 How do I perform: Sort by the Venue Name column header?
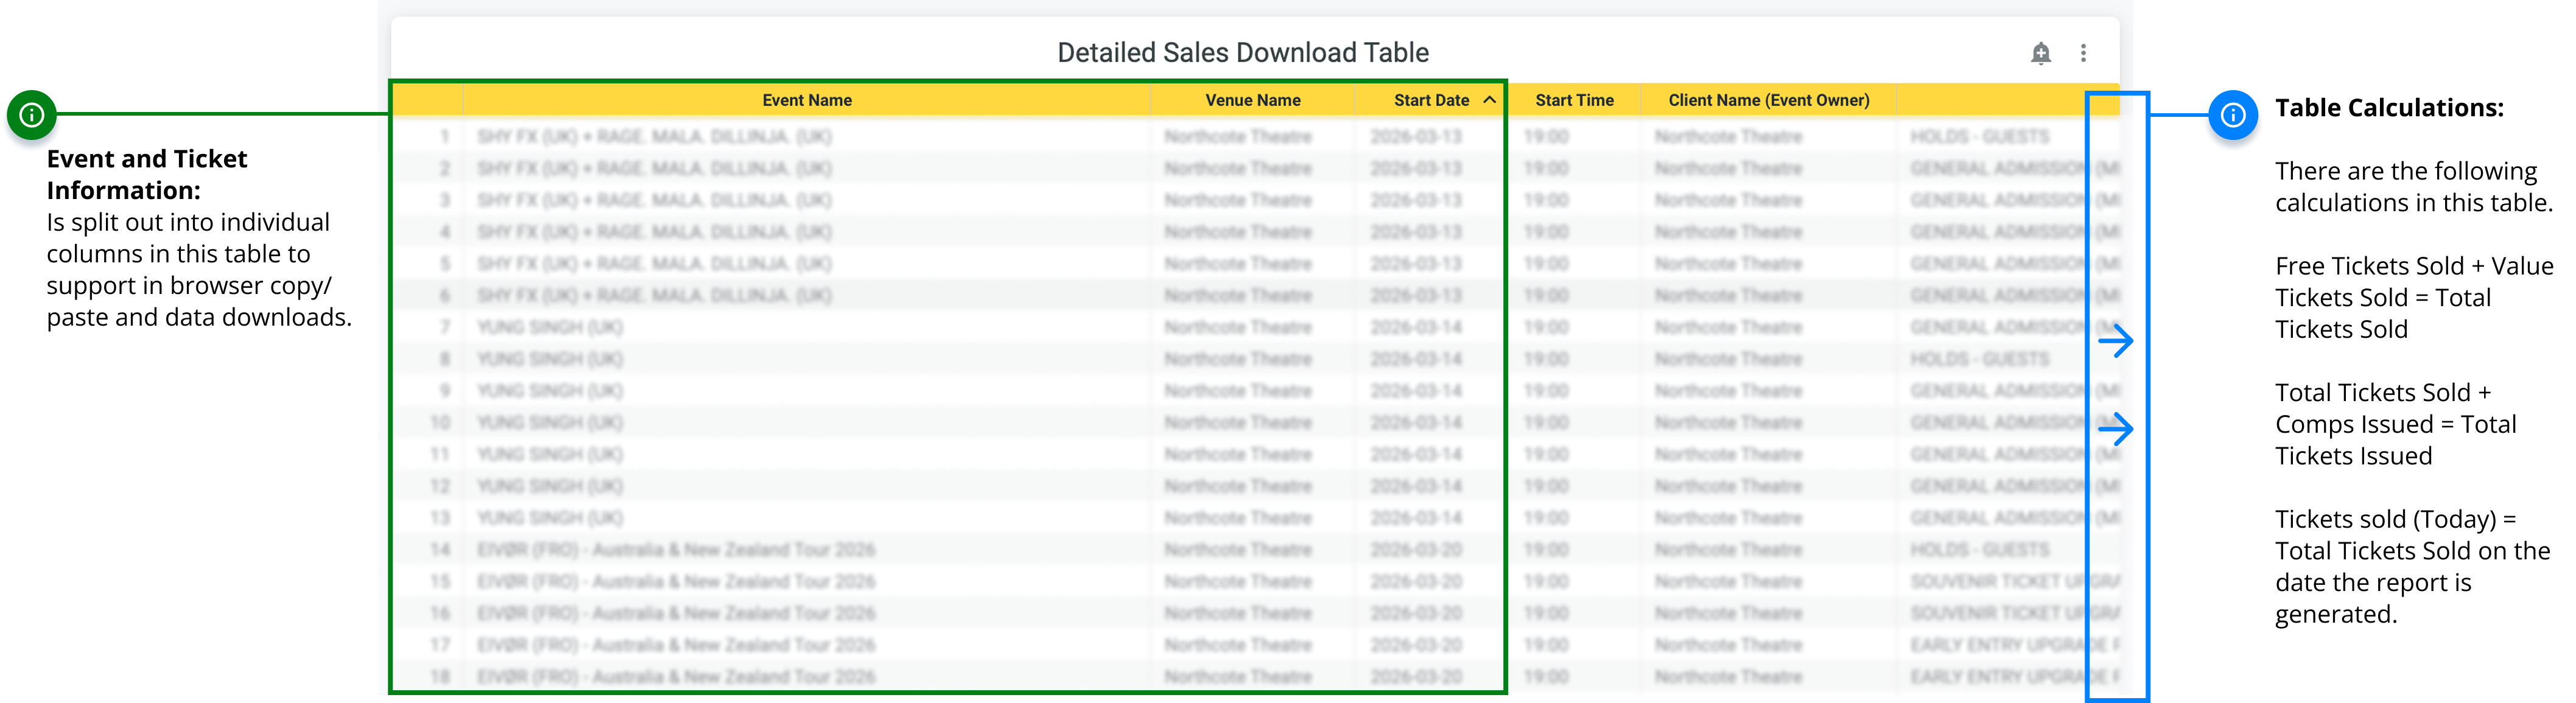[x=1252, y=100]
